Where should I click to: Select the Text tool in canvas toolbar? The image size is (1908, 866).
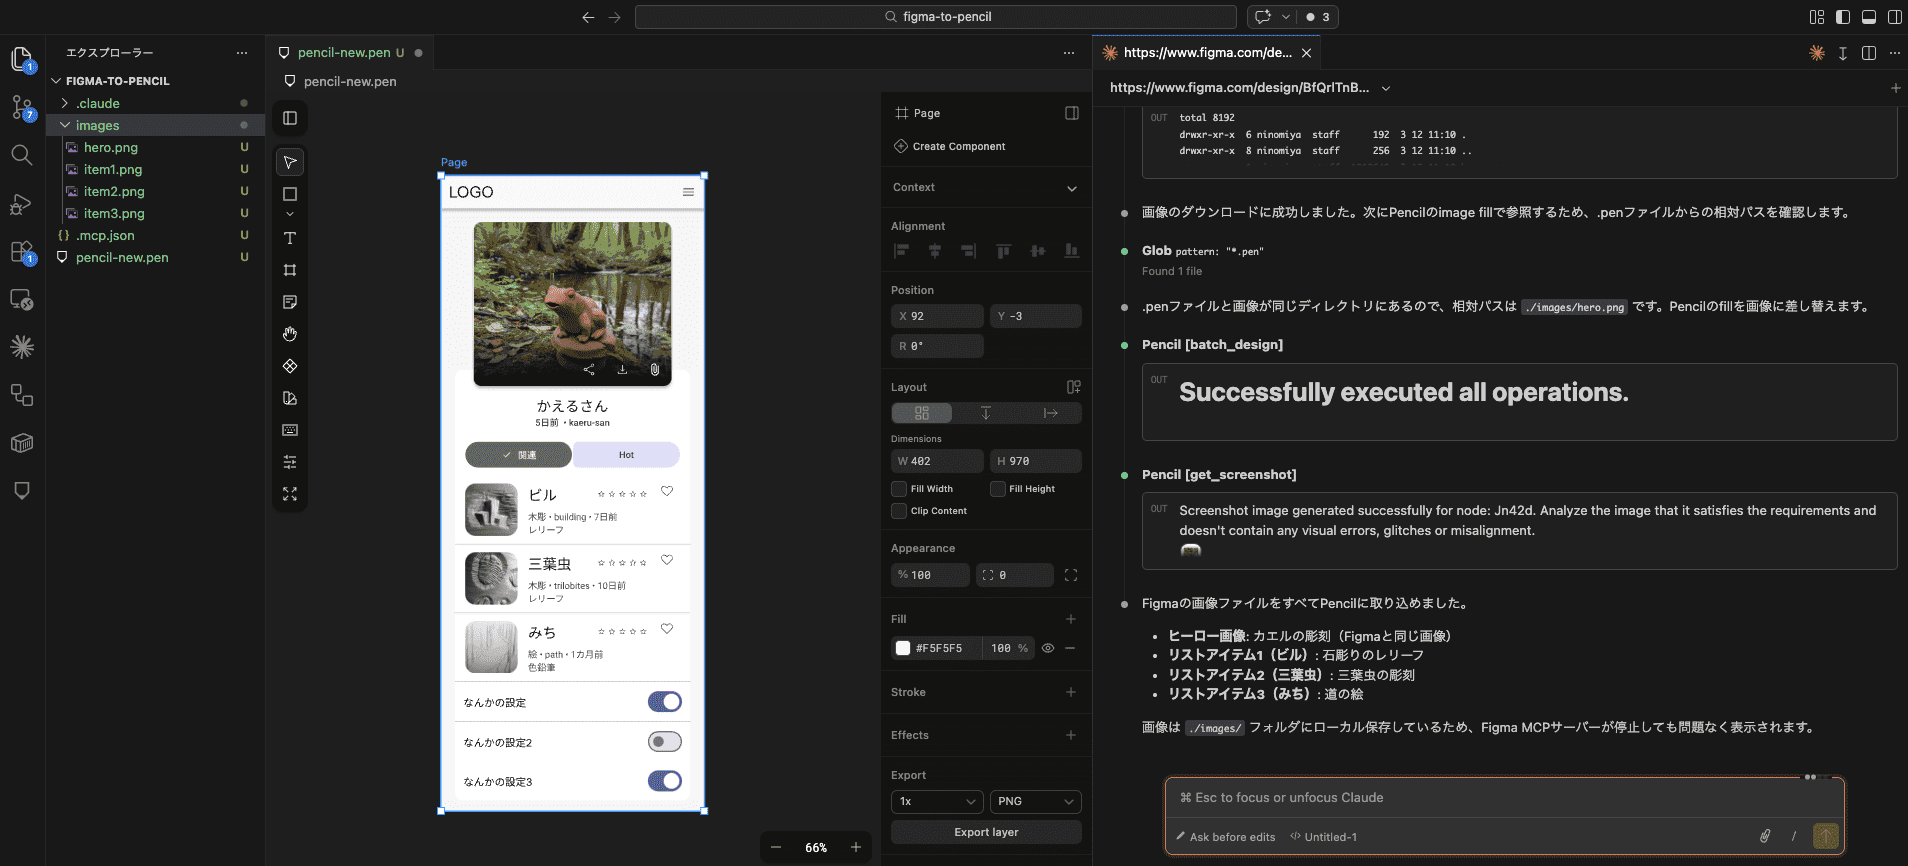pos(290,238)
